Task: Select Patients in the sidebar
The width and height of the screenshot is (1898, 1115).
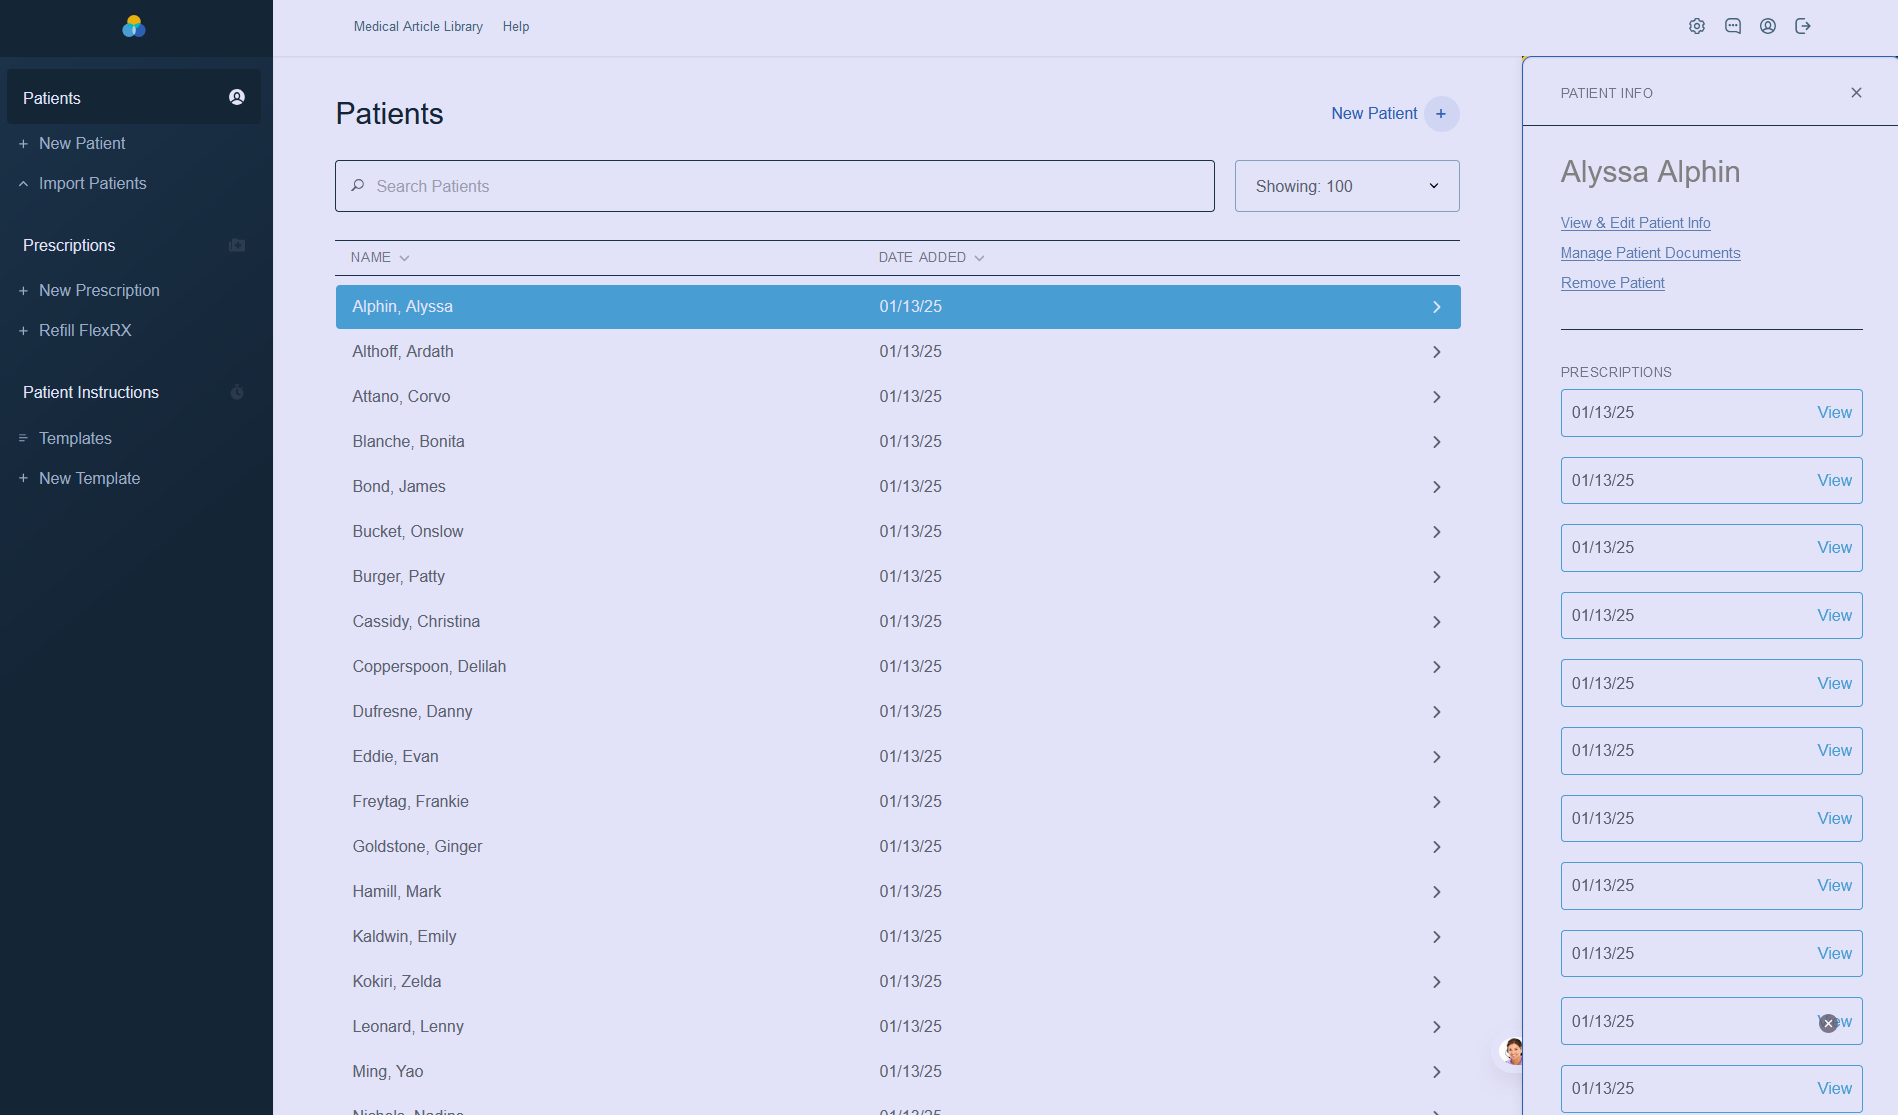Action: click(134, 97)
